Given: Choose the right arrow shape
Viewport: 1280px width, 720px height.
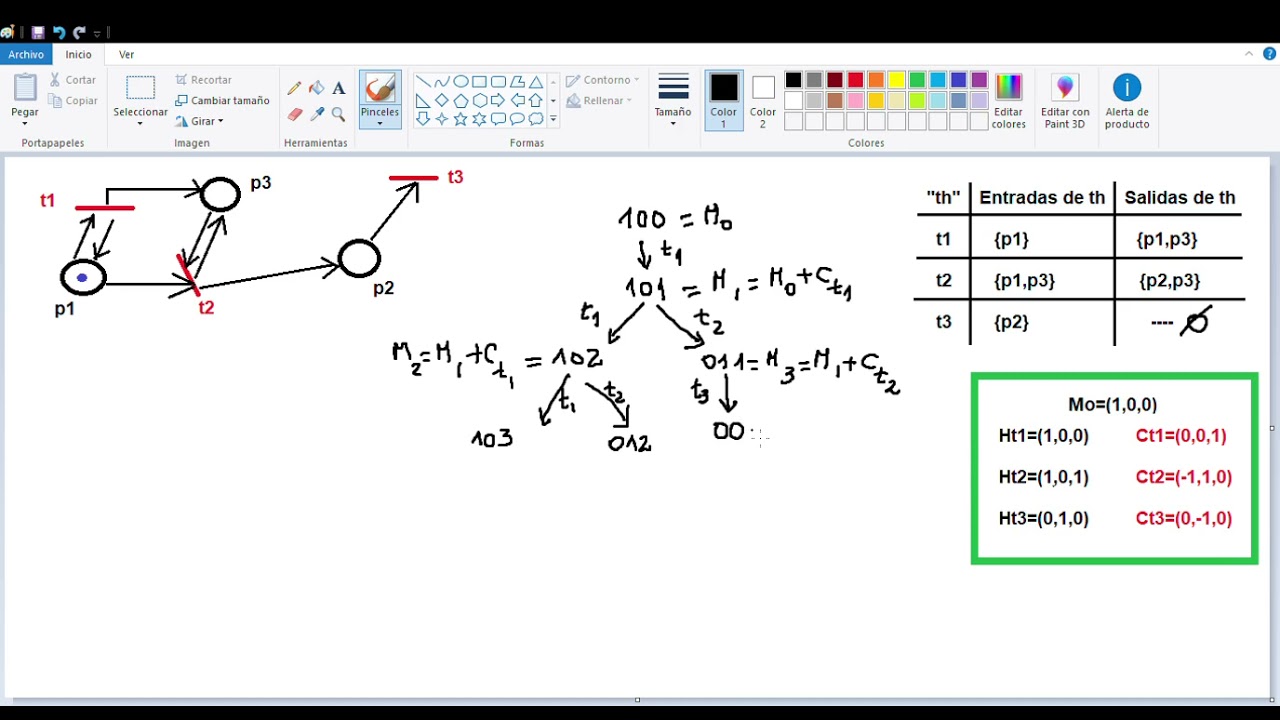Looking at the screenshot, I should click(x=498, y=101).
